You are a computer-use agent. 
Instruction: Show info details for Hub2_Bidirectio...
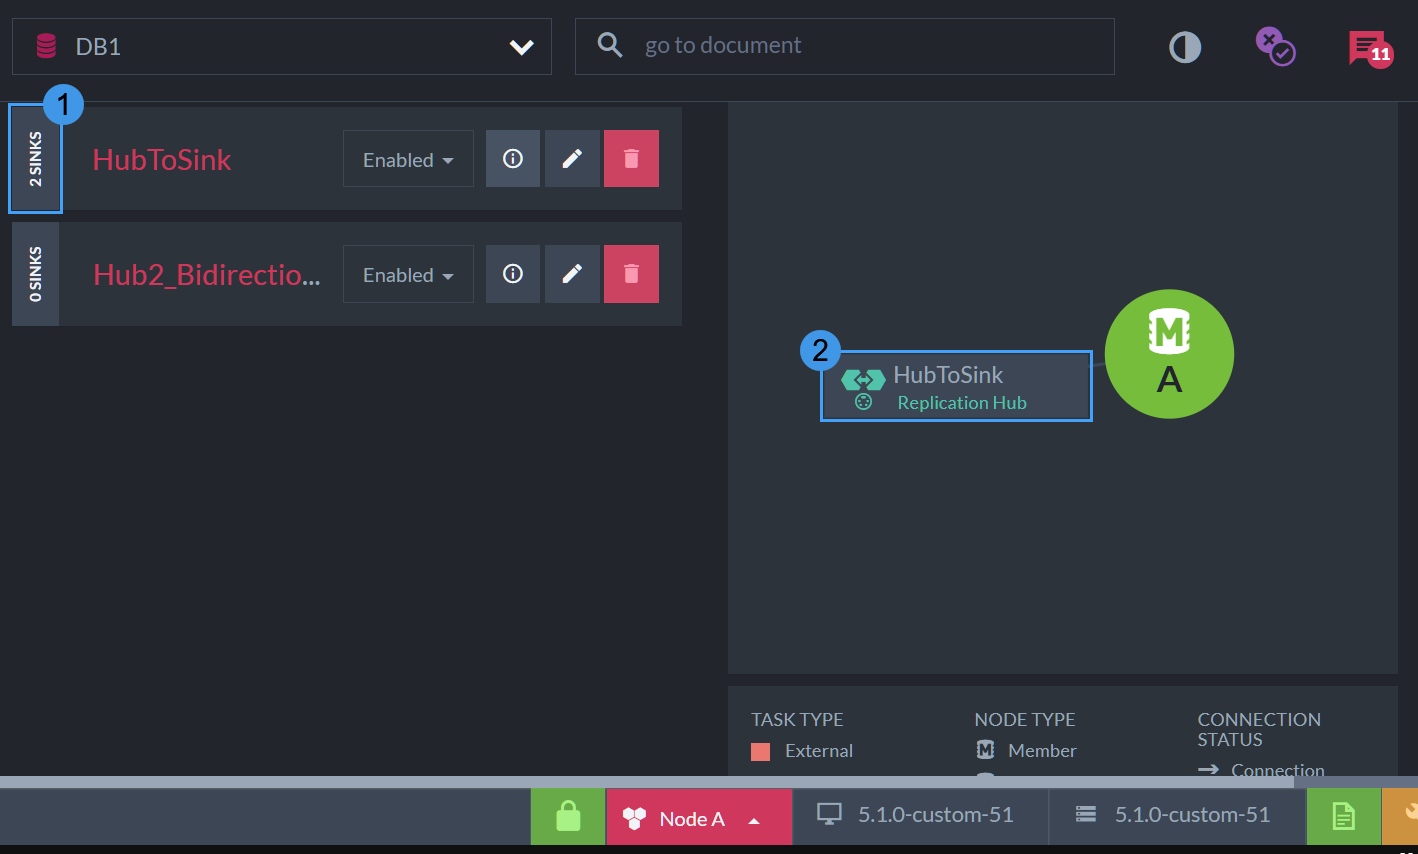pos(513,274)
